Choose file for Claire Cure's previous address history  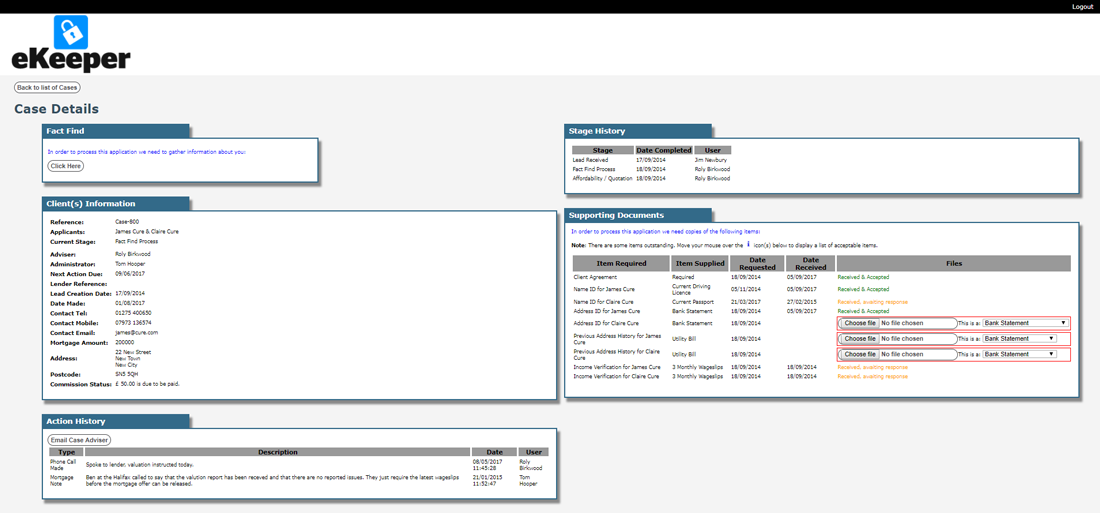(859, 354)
